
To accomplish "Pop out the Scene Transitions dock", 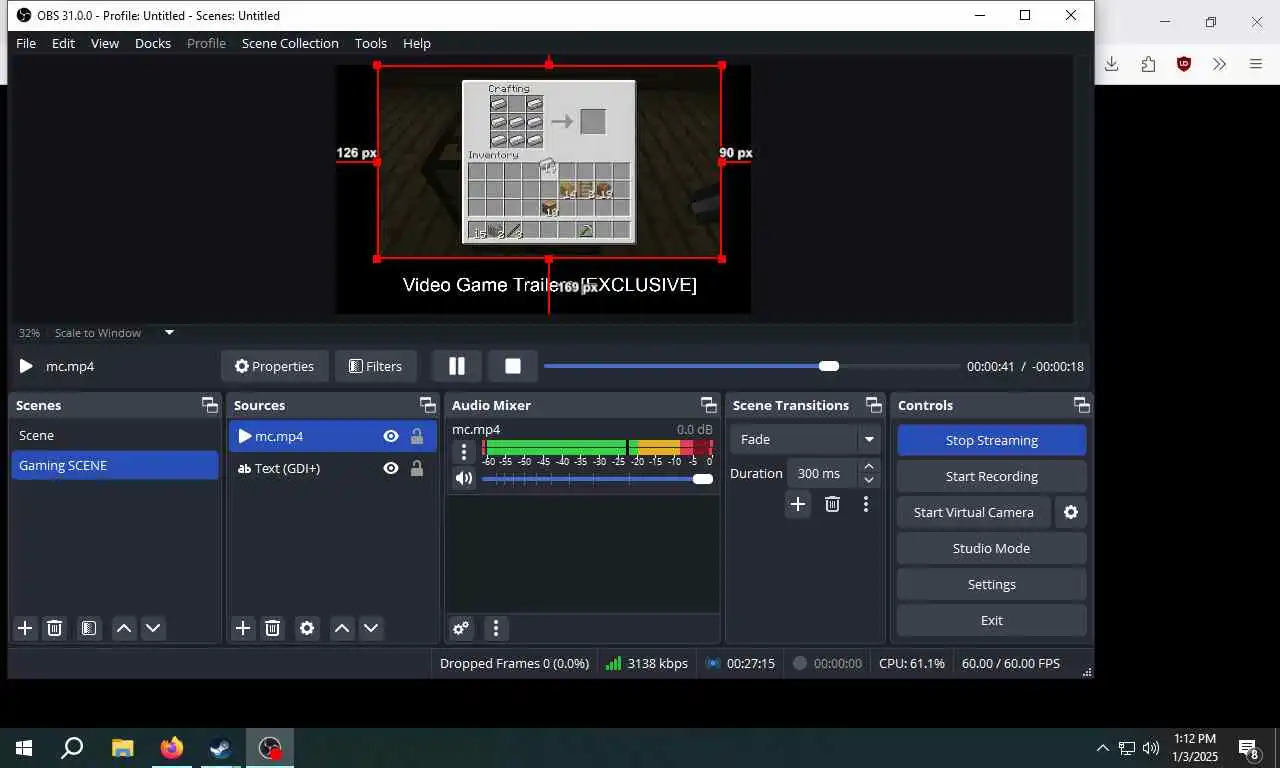I will [x=873, y=405].
